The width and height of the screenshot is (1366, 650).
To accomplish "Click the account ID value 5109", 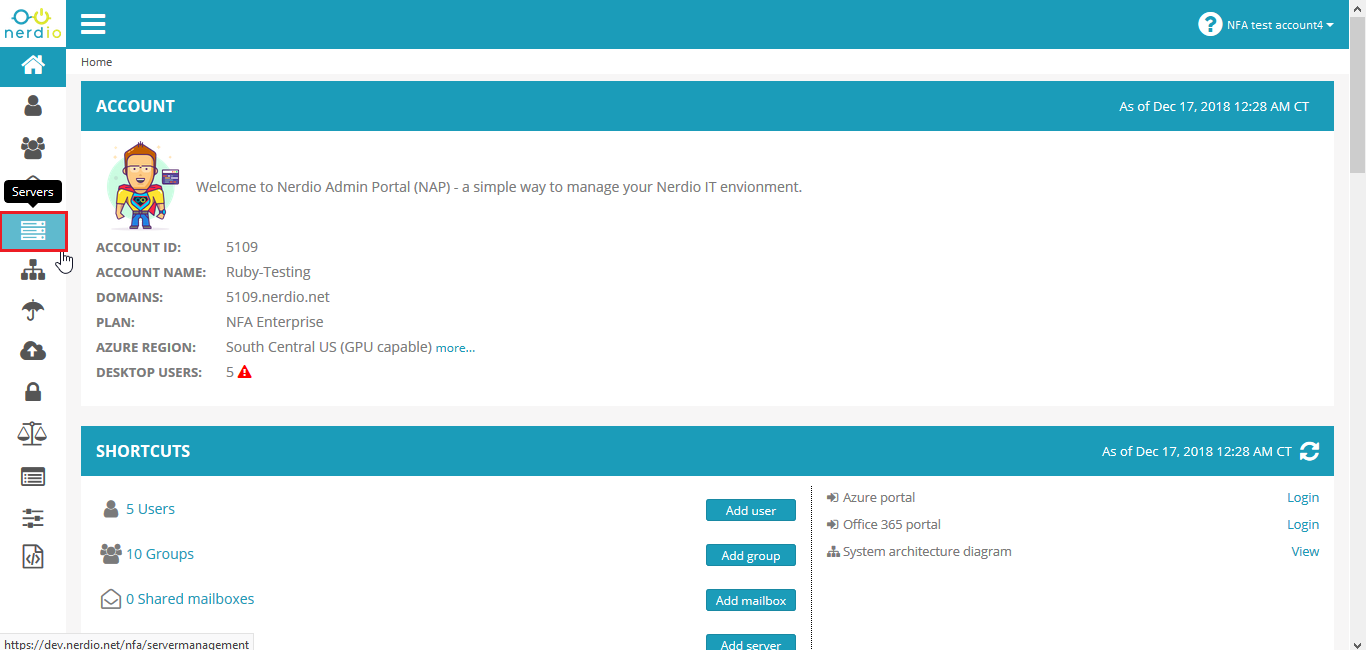I will pos(242,247).
